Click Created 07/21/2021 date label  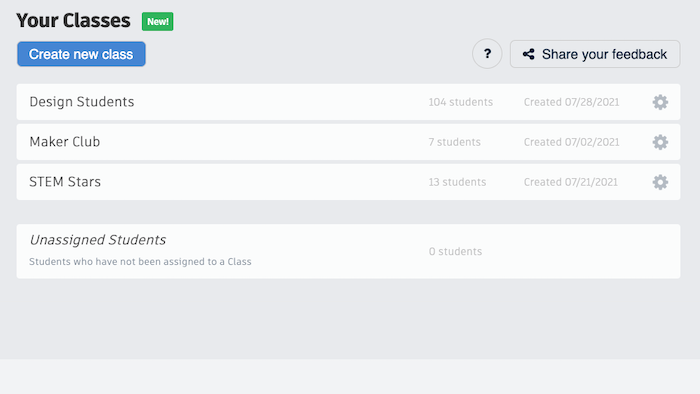tap(571, 182)
